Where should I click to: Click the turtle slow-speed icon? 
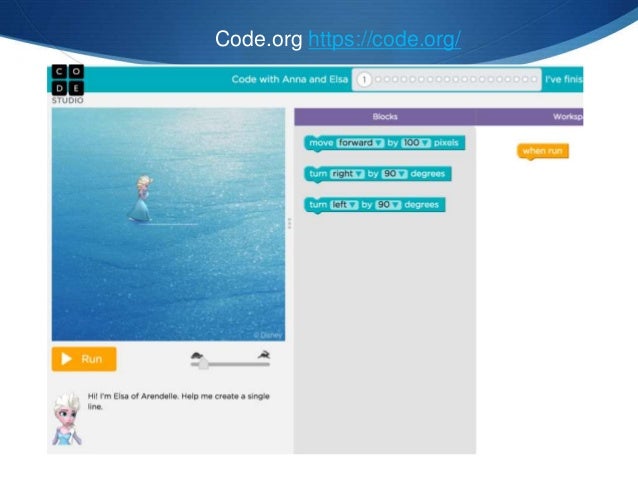pyautogui.click(x=197, y=355)
